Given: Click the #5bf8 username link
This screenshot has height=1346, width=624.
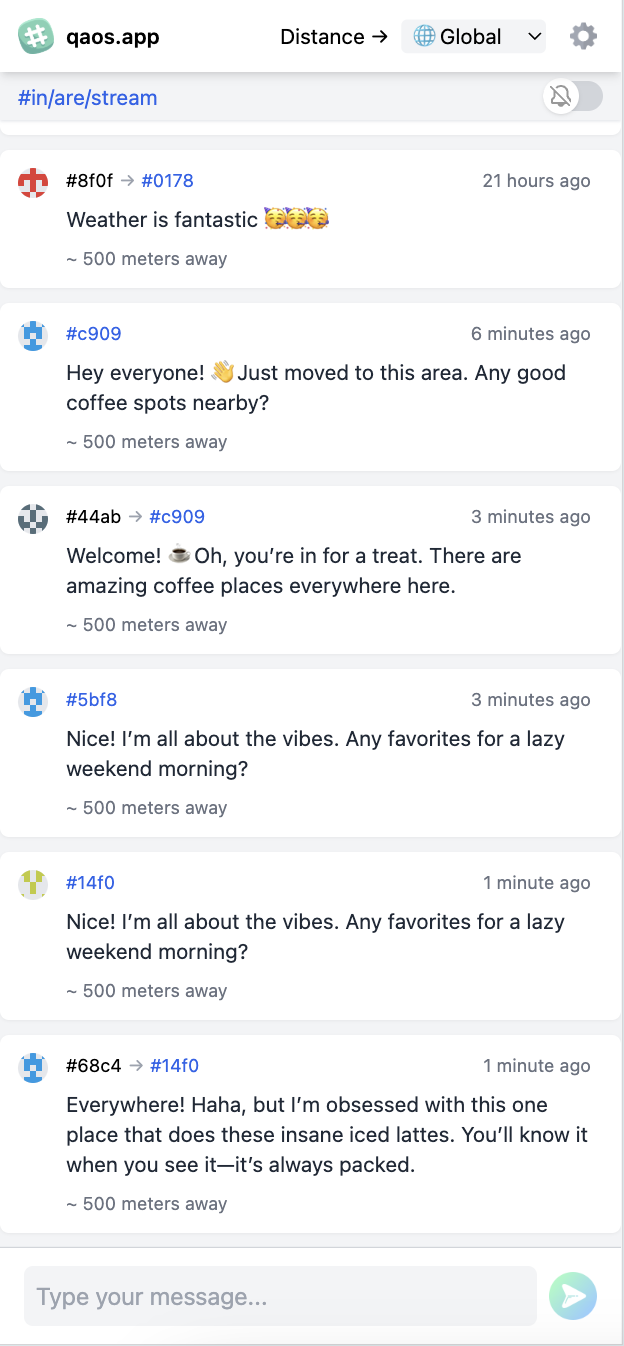Looking at the screenshot, I should click(x=92, y=700).
